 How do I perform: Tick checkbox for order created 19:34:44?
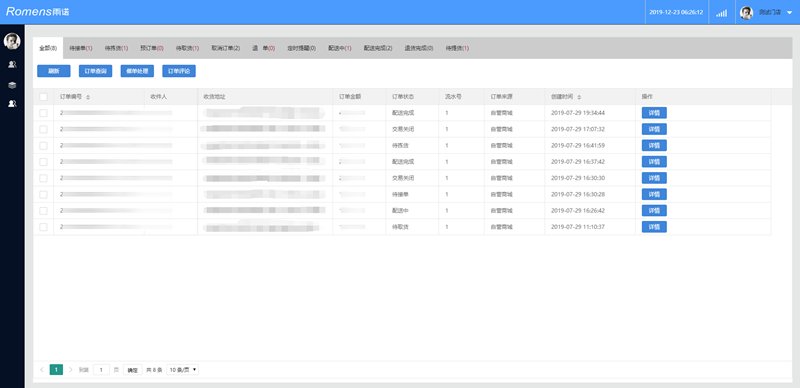43,113
